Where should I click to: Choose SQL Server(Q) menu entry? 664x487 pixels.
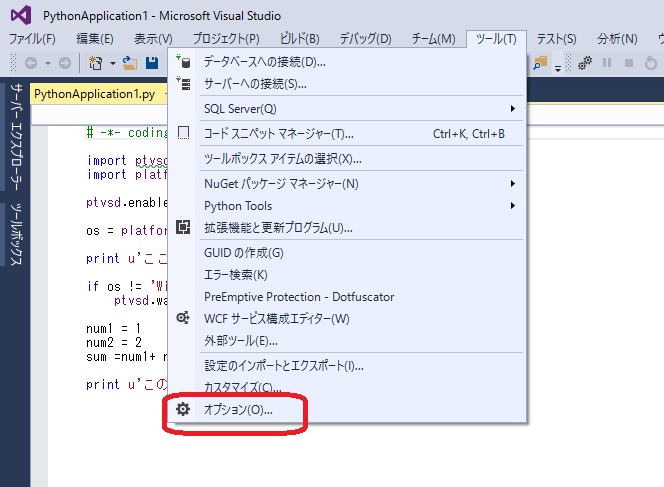coord(347,109)
